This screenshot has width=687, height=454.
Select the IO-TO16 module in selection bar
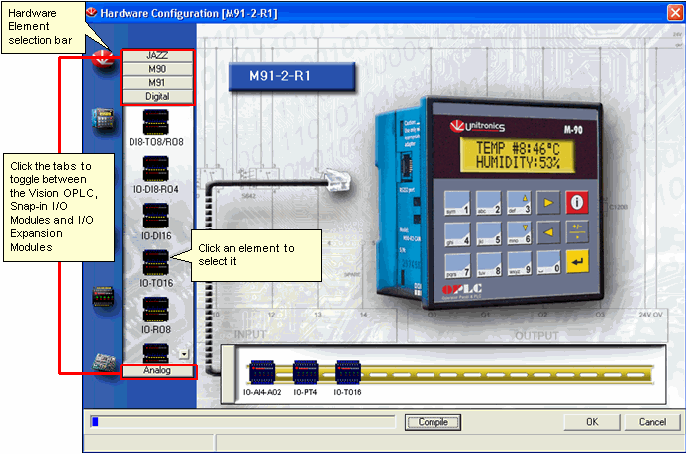click(x=156, y=262)
